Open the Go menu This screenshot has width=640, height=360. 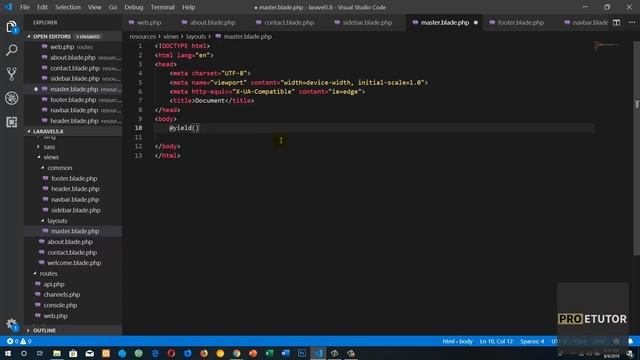click(113, 7)
